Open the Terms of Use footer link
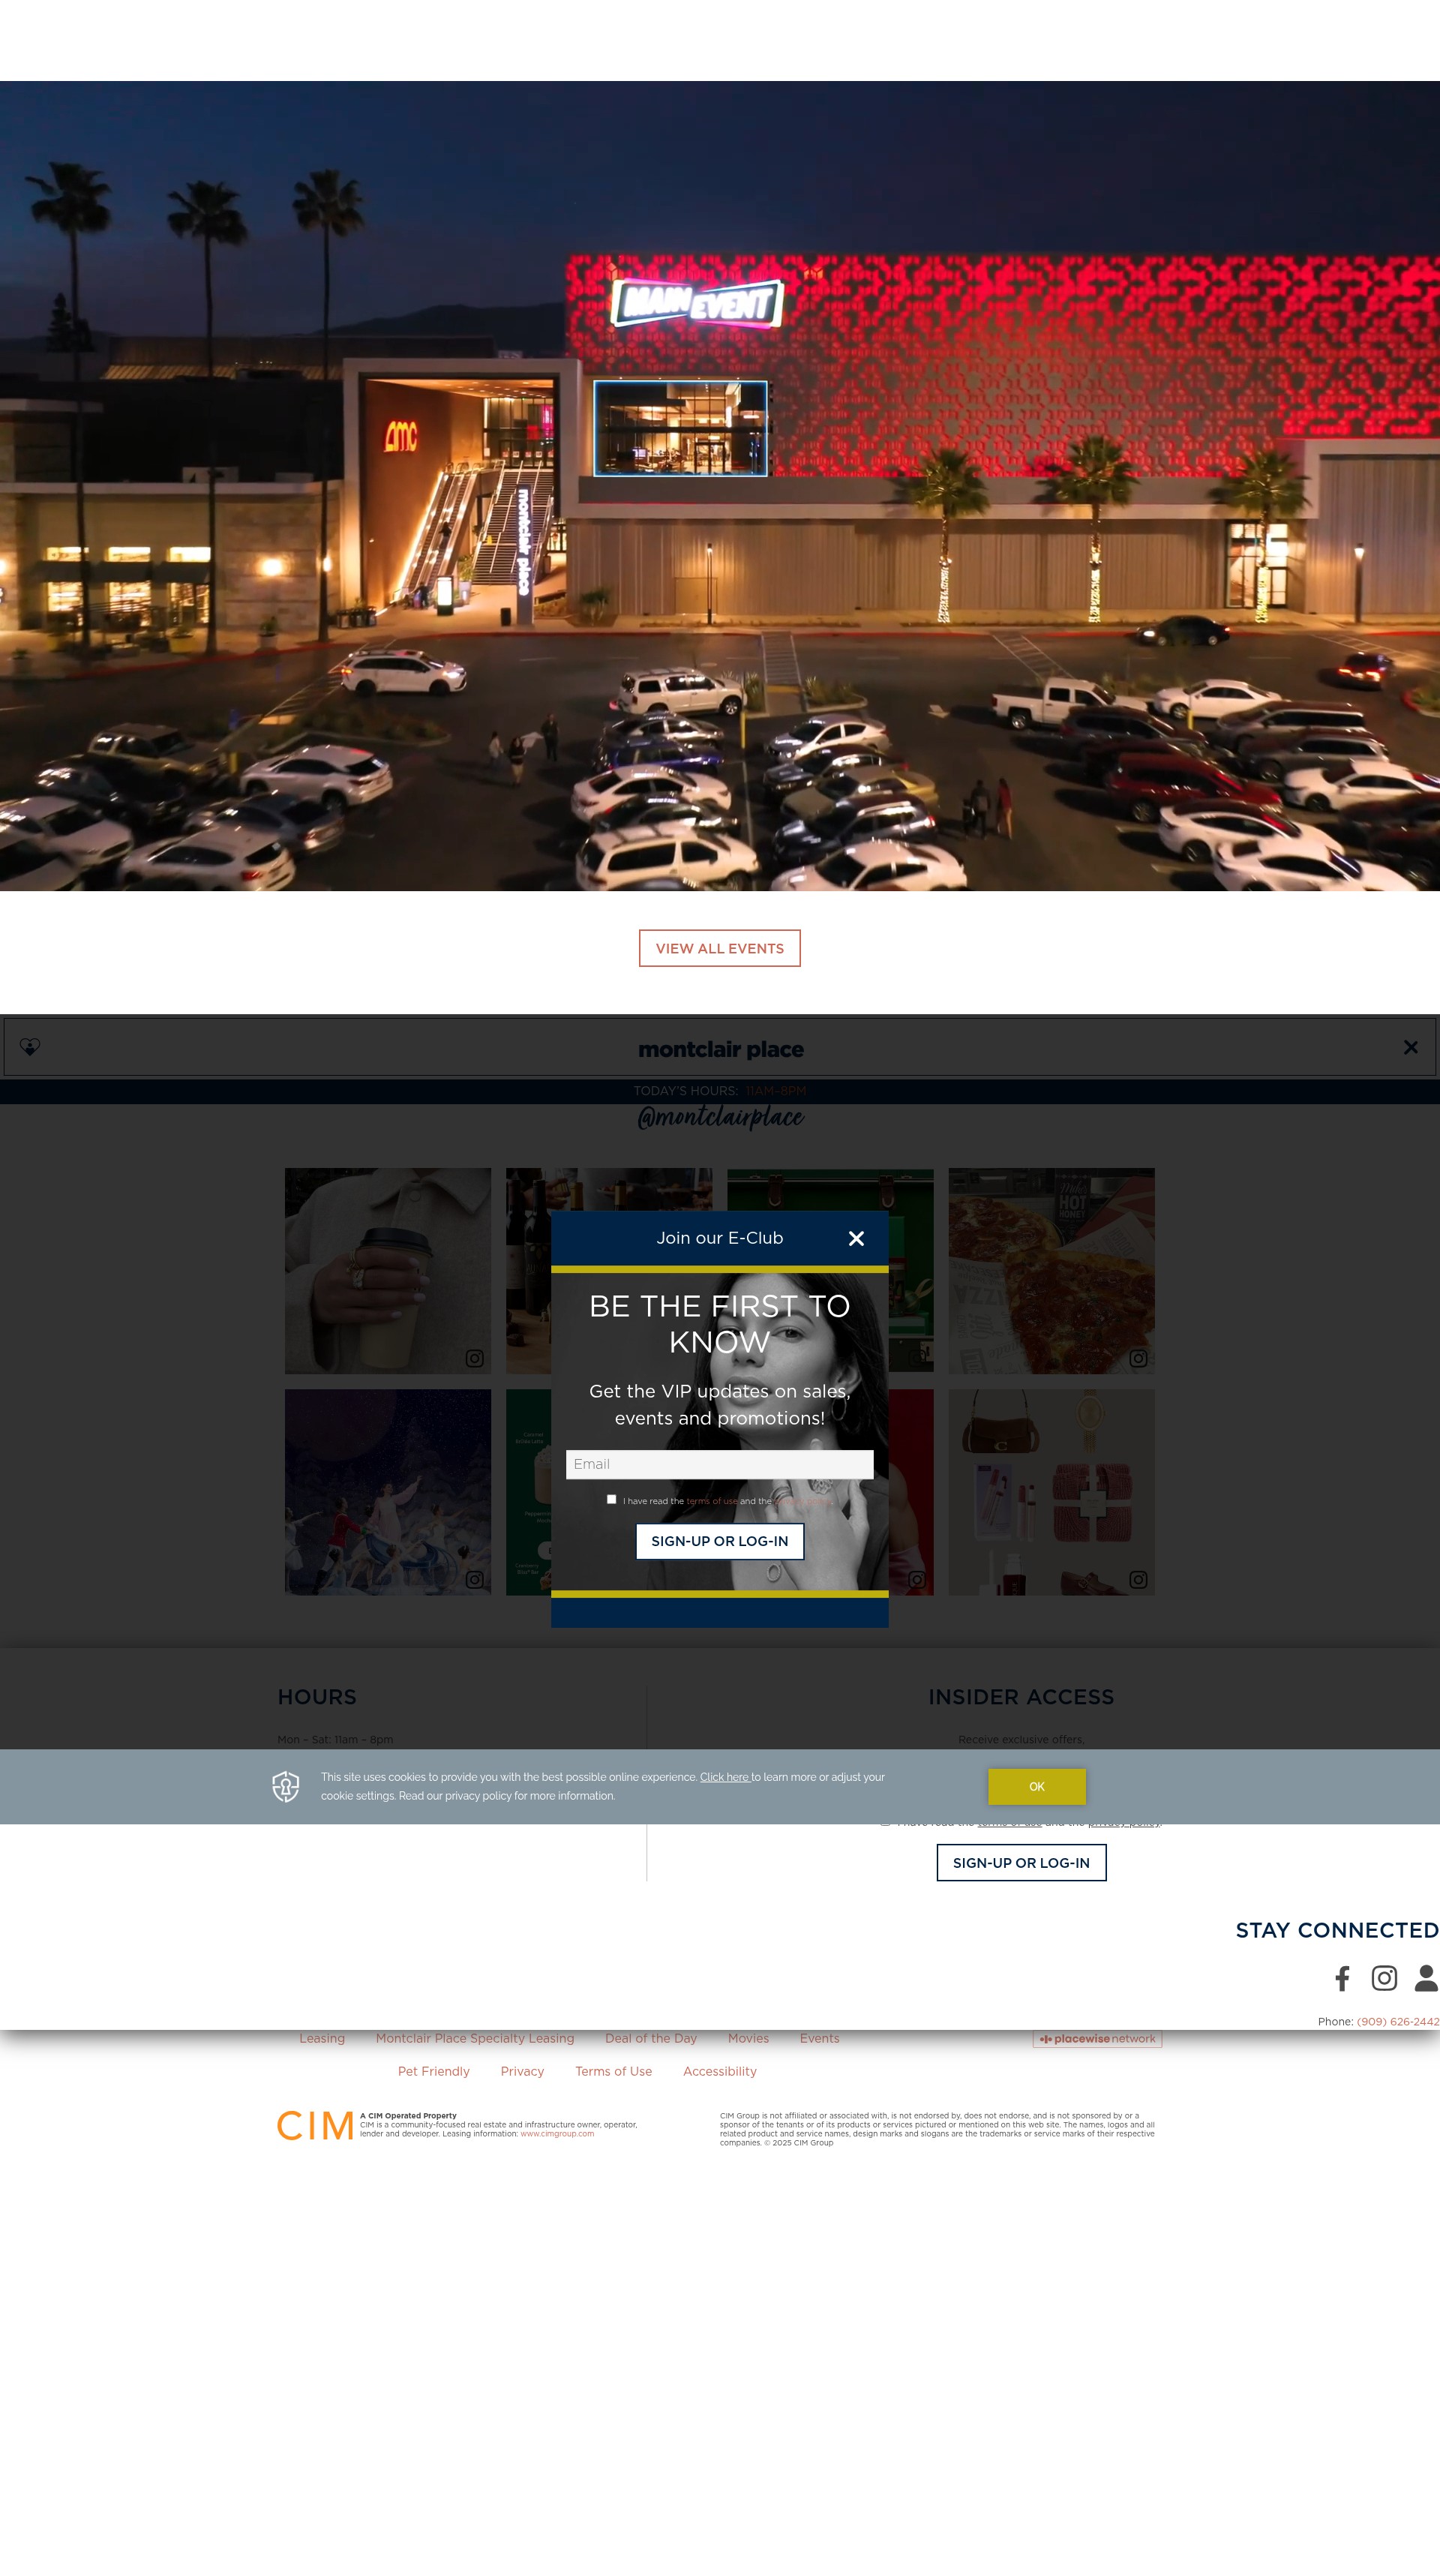Image resolution: width=1440 pixels, height=2576 pixels. click(613, 2071)
